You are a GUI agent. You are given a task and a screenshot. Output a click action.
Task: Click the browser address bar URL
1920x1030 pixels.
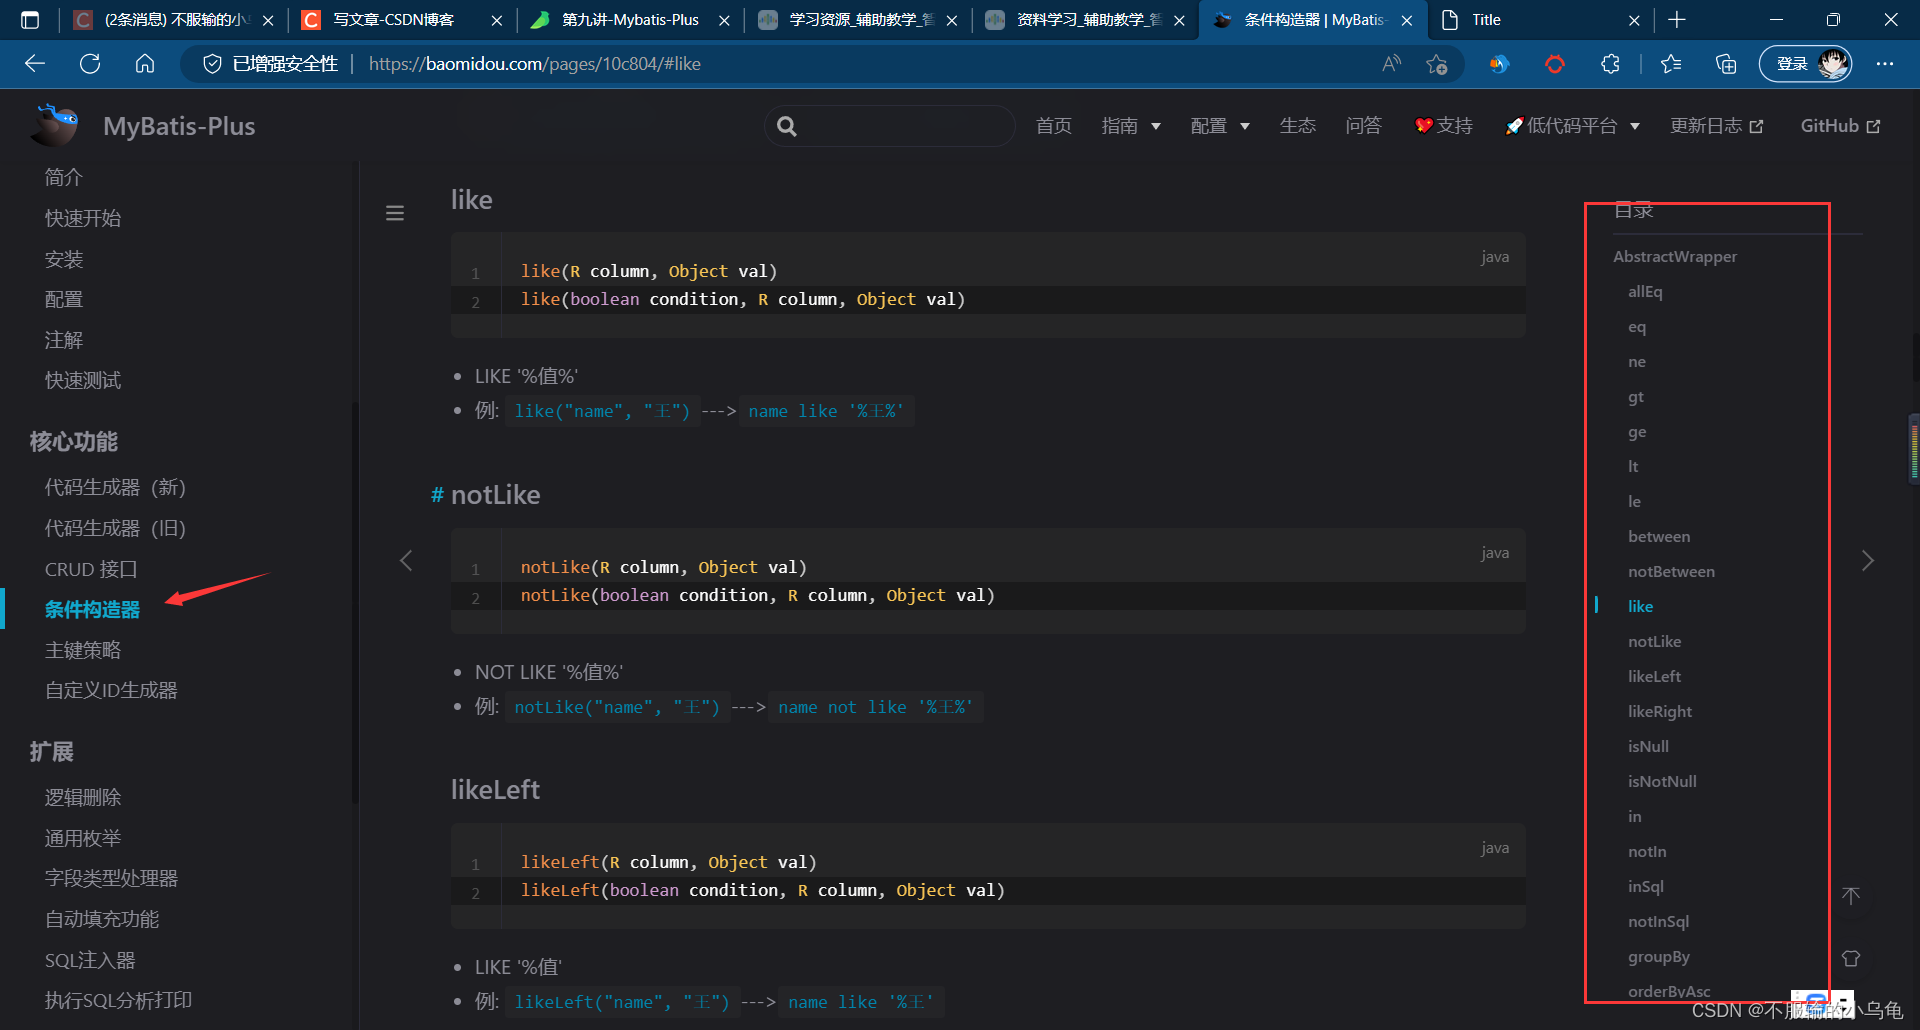pyautogui.click(x=535, y=64)
